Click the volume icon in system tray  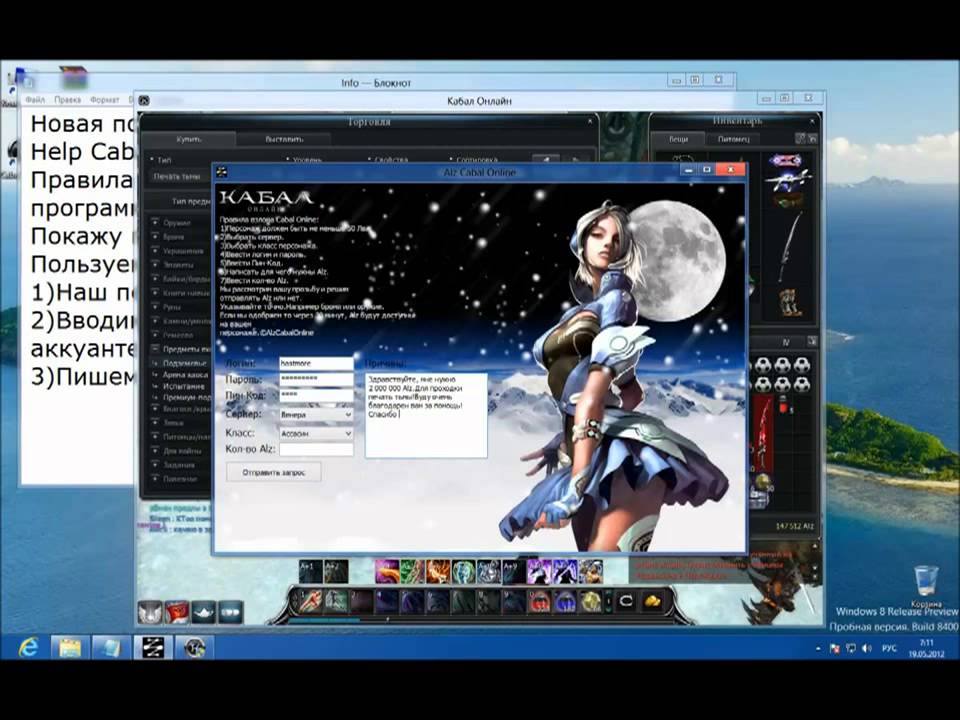(x=866, y=648)
